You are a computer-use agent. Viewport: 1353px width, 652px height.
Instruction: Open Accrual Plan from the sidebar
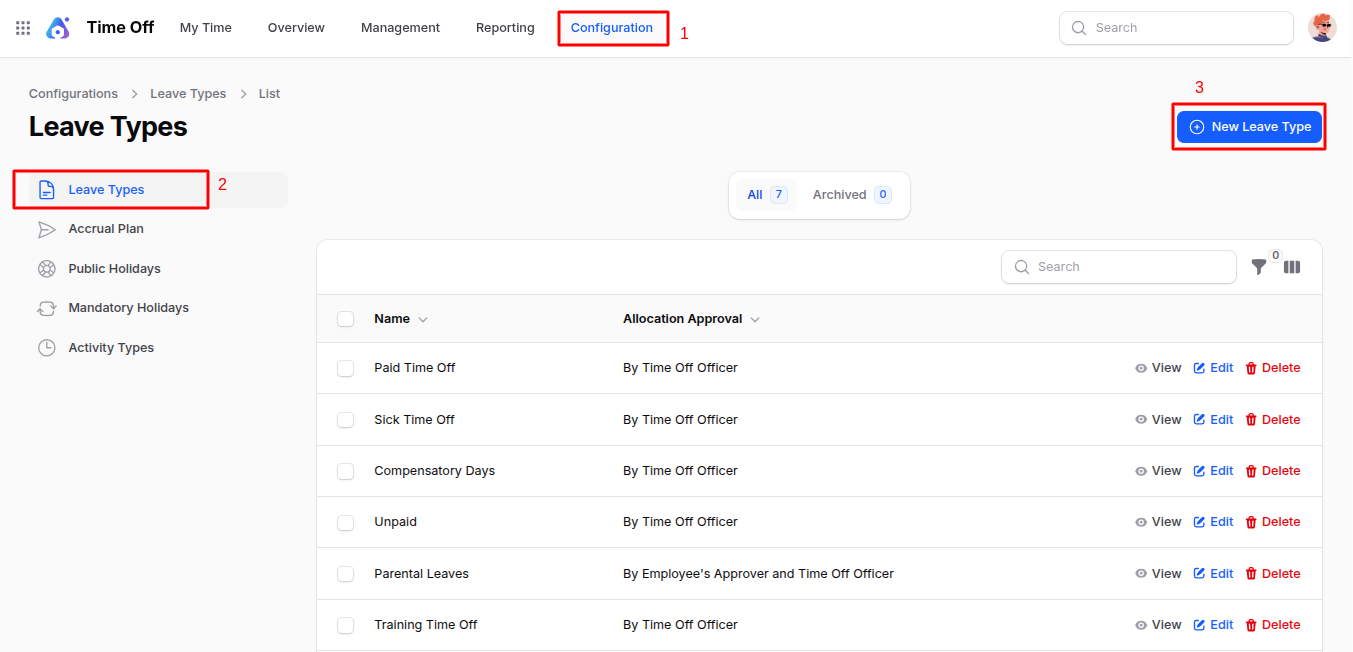click(x=105, y=229)
